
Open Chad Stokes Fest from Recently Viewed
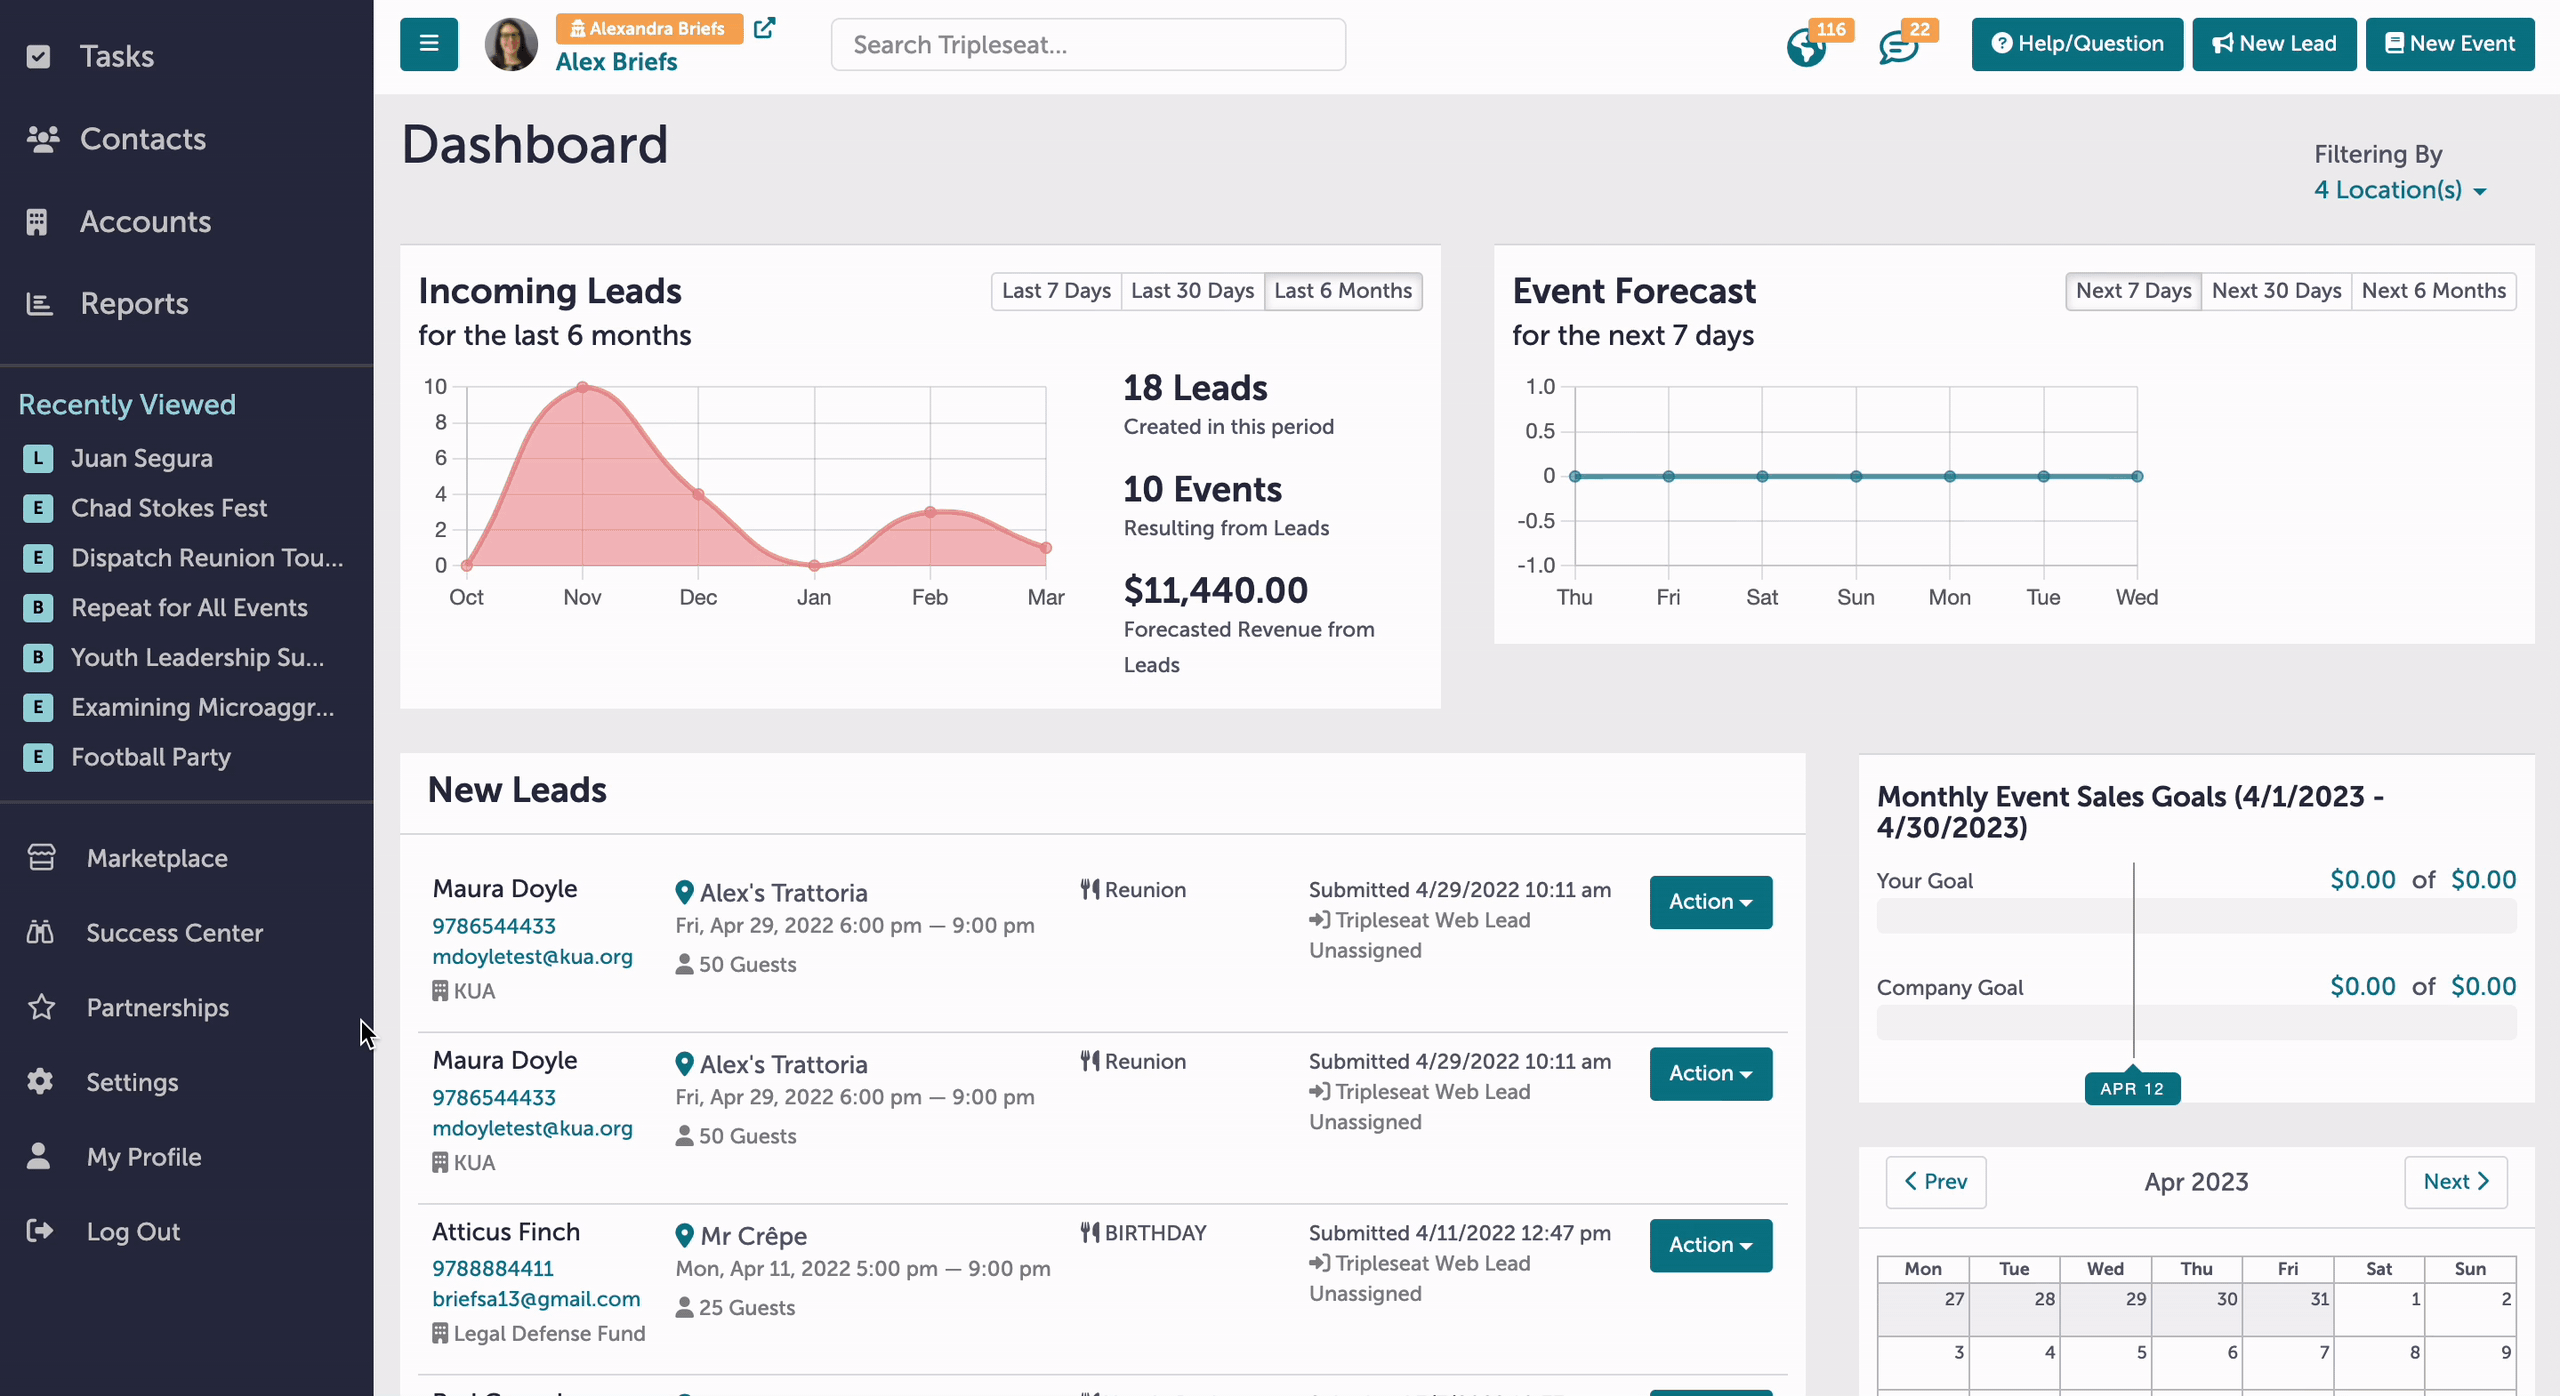click(x=168, y=508)
